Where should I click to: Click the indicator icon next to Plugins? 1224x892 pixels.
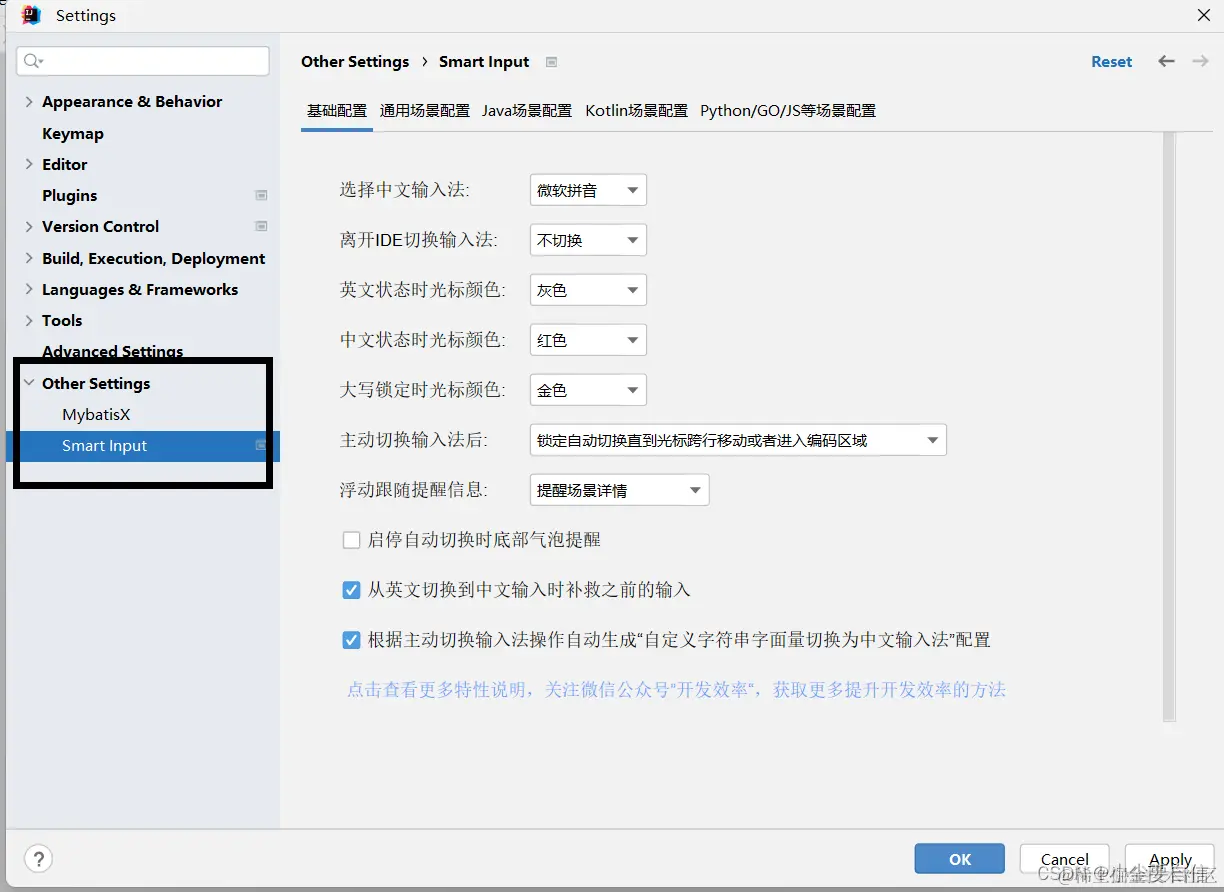pos(262,195)
